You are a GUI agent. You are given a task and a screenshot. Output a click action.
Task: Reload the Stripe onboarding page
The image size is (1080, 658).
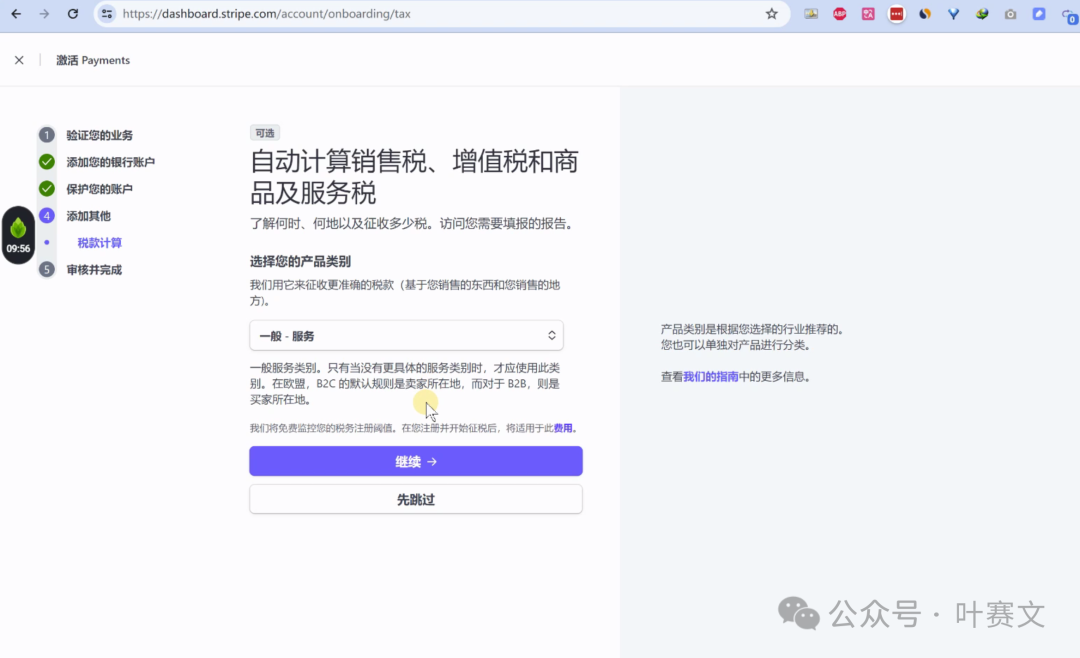73,14
